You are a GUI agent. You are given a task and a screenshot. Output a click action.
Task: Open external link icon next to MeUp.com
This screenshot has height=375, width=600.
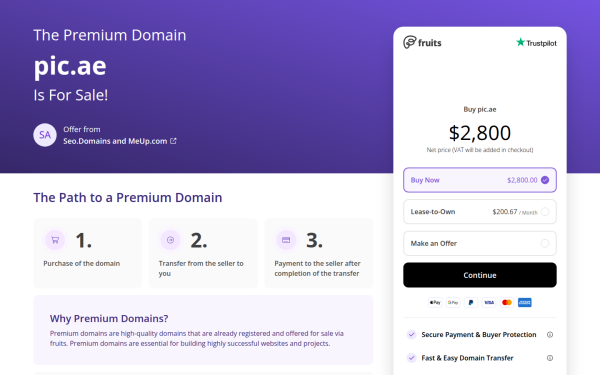click(x=173, y=141)
